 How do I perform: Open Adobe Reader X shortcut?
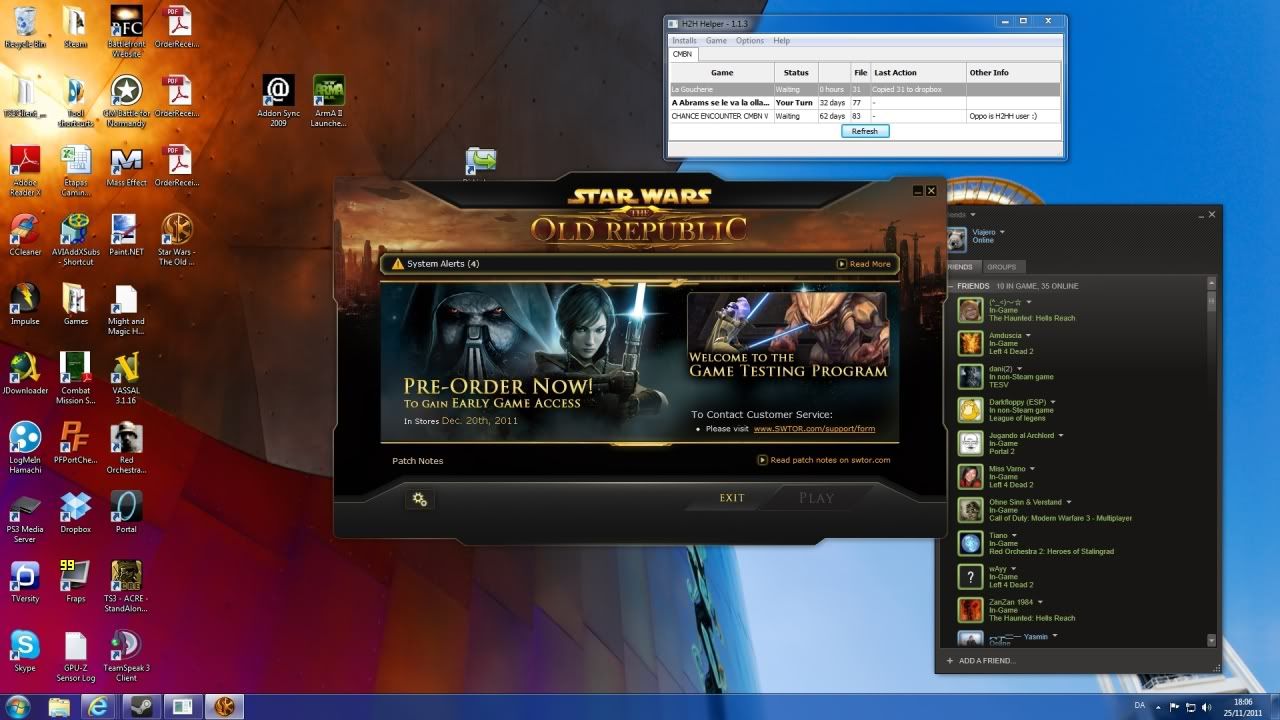tap(25, 172)
